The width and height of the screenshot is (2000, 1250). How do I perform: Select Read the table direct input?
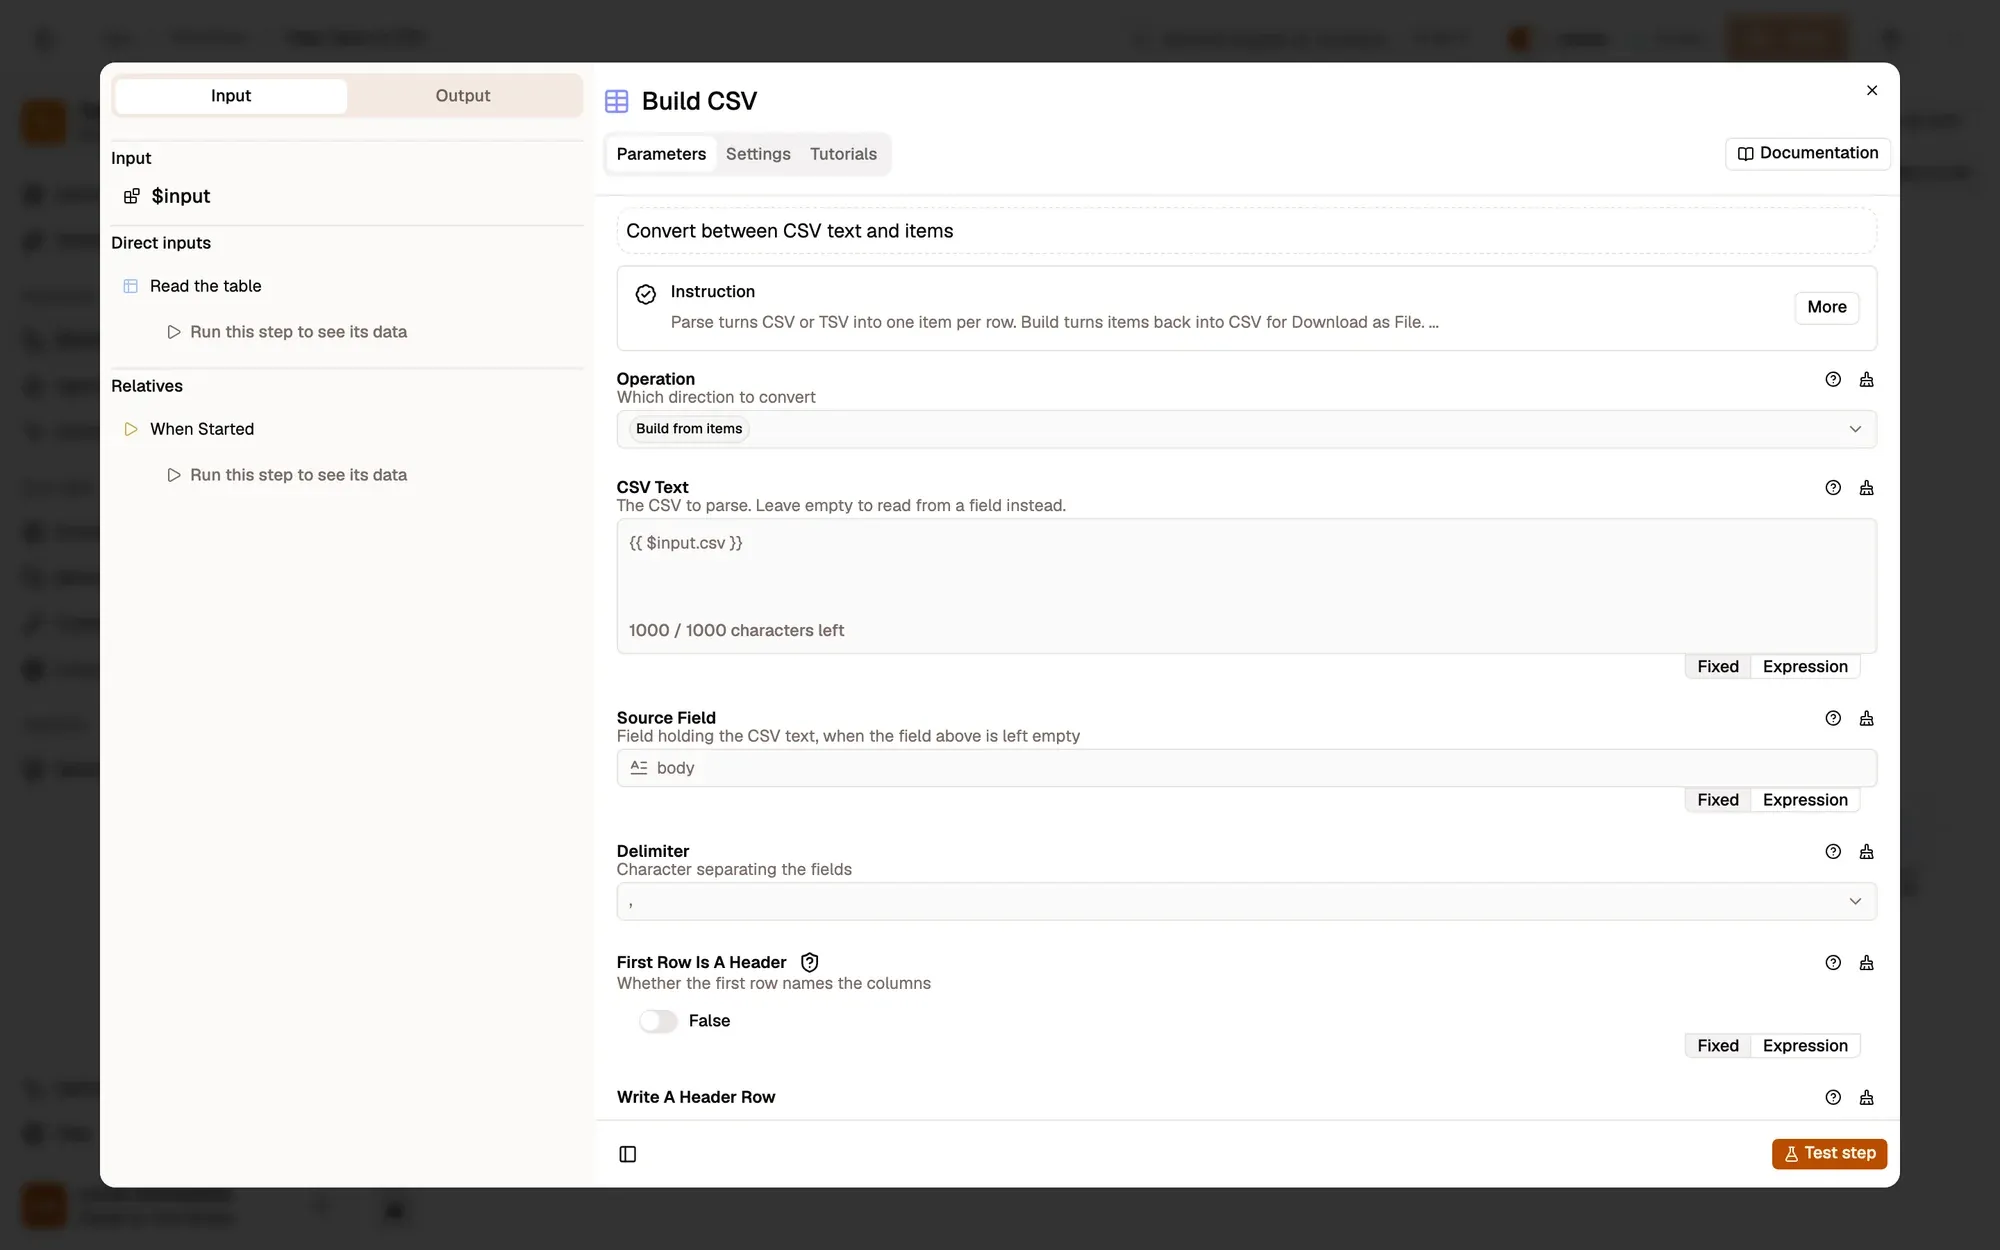205,286
